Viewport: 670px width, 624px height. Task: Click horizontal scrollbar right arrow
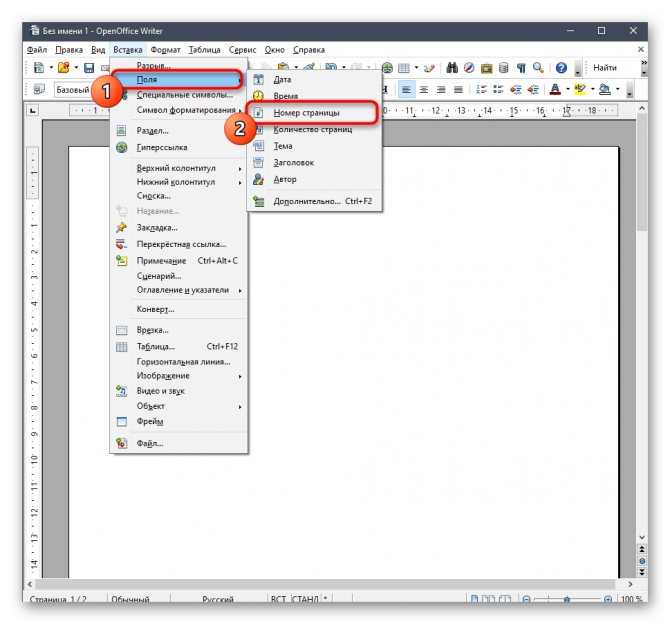pos(630,584)
